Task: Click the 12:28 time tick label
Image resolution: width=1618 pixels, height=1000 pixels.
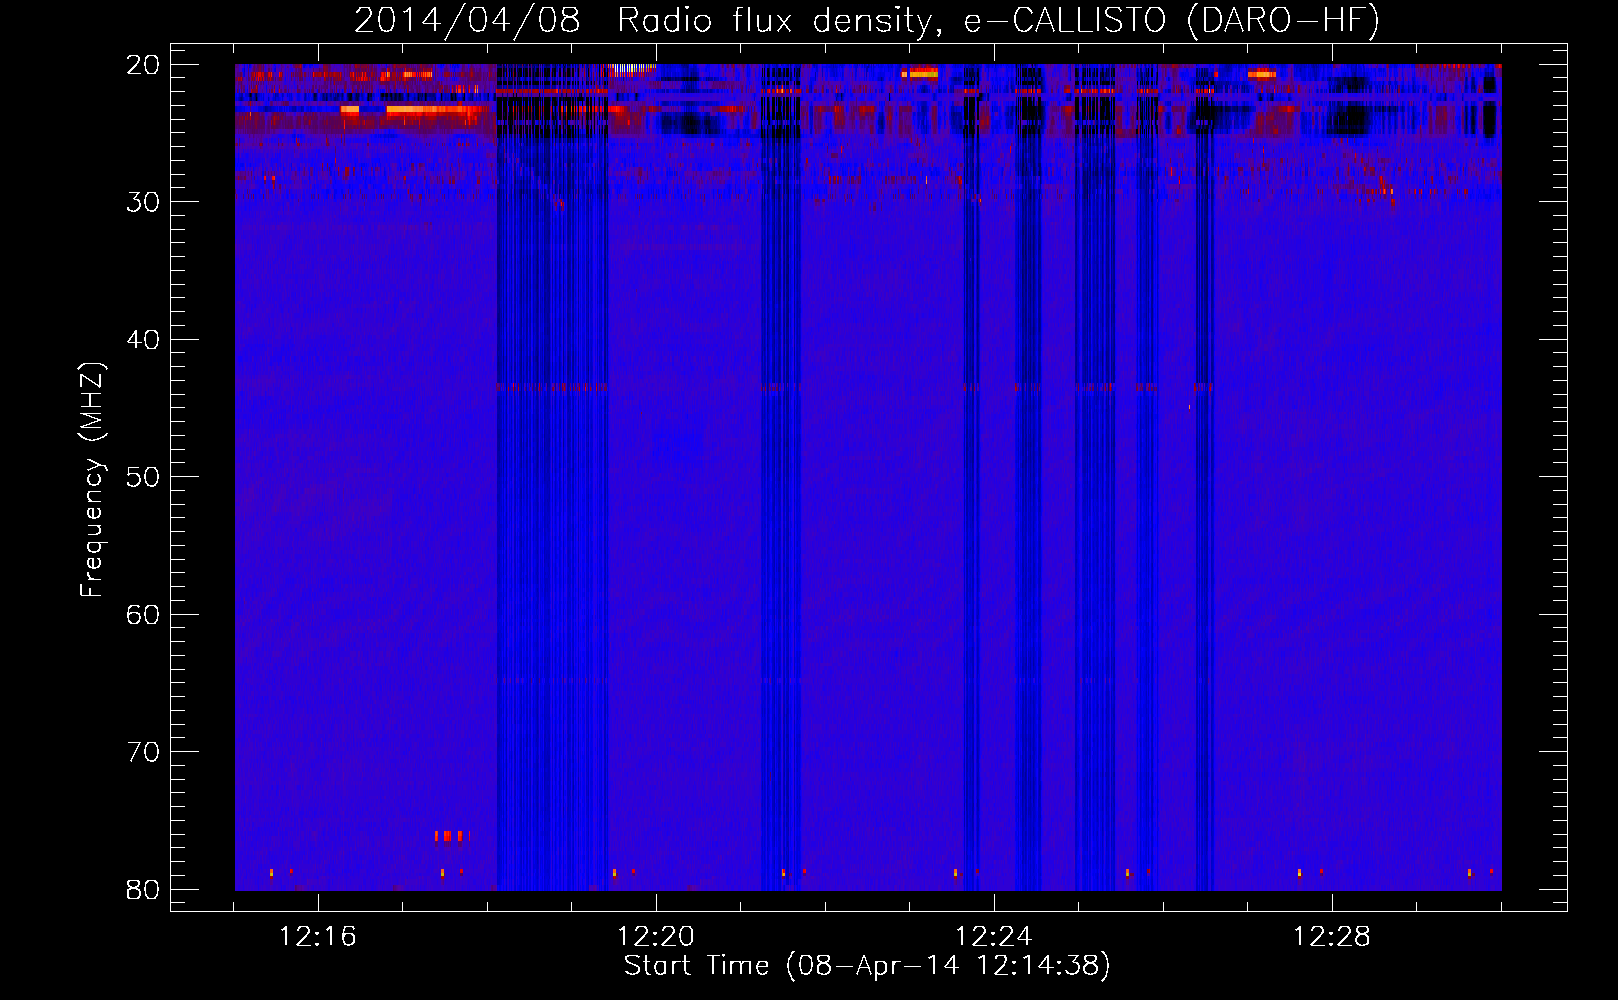Action: (x=1332, y=937)
